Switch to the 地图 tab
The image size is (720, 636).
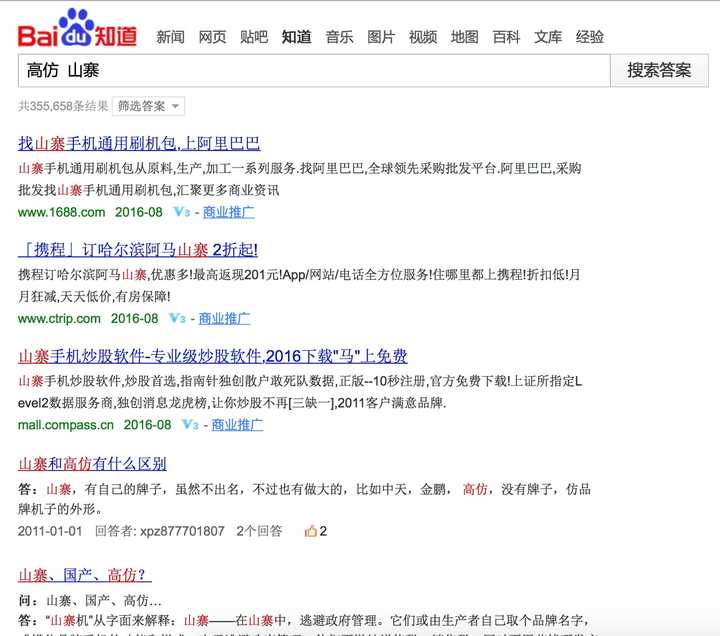465,37
